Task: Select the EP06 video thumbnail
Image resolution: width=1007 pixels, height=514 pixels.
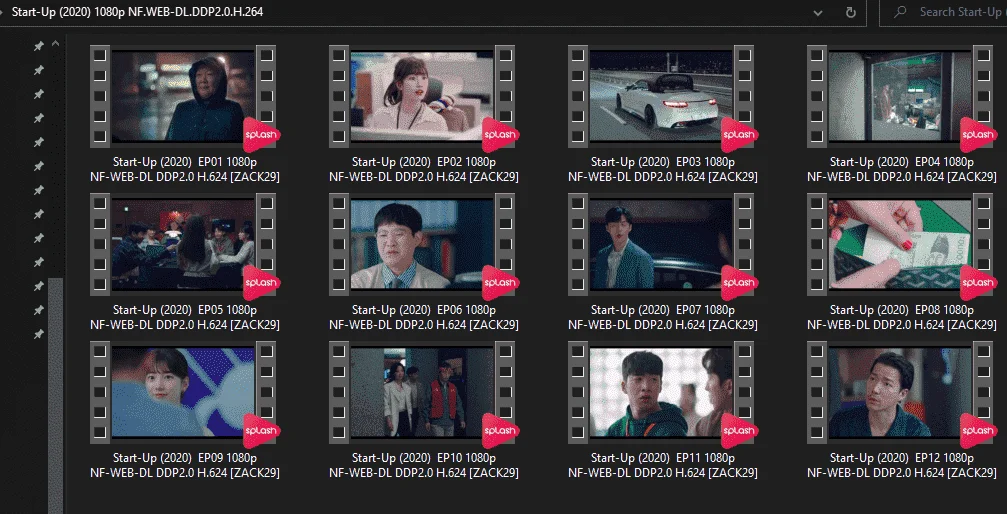Action: click(x=422, y=244)
